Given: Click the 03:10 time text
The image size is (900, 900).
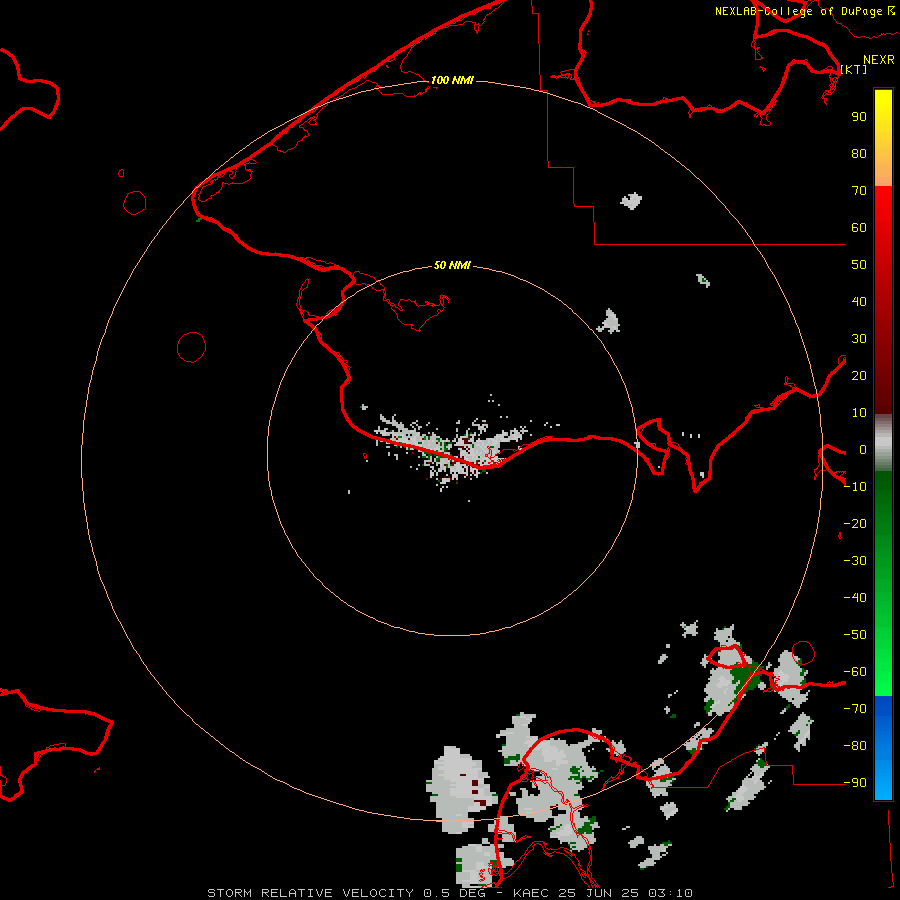Looking at the screenshot, I should coord(670,893).
